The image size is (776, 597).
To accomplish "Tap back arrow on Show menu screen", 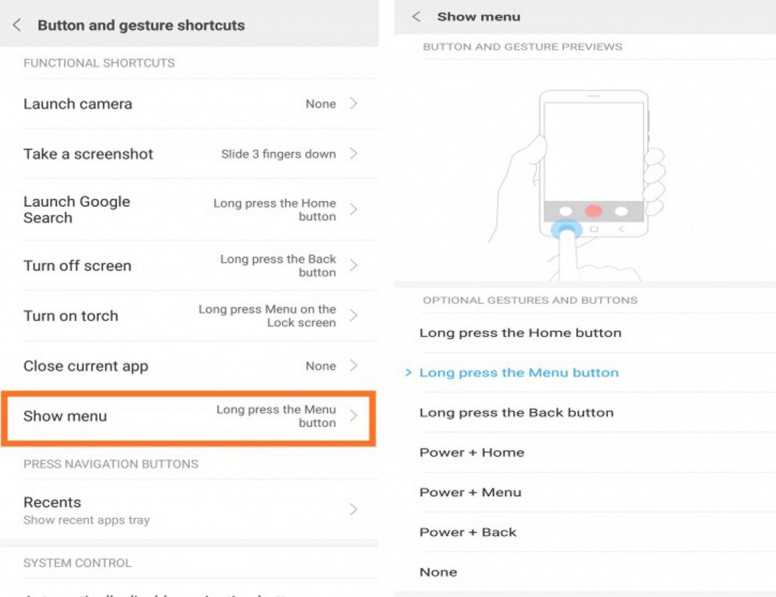I will pos(417,16).
